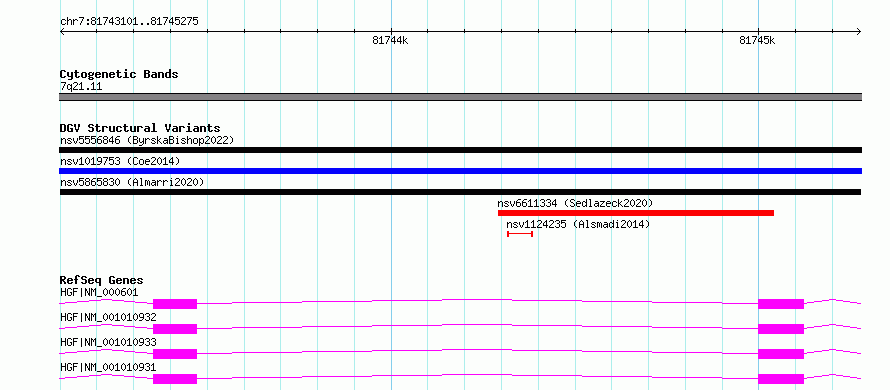Viewport: 890px width, 390px height.
Task: Click the Cytogenetic Bands track title
Action: 119,74
